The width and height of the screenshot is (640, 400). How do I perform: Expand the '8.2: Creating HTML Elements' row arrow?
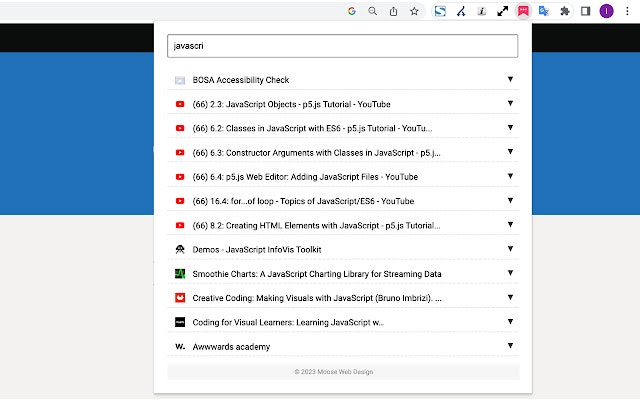[510, 224]
